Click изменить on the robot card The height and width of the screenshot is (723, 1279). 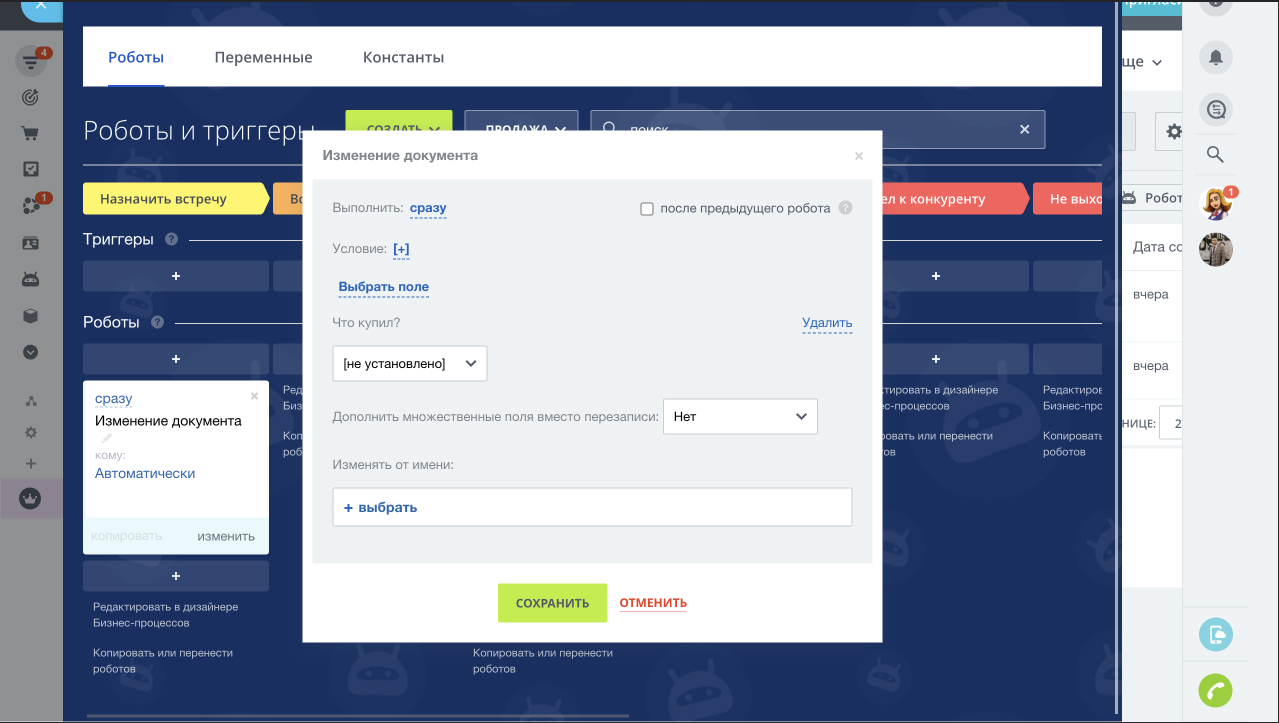point(226,536)
